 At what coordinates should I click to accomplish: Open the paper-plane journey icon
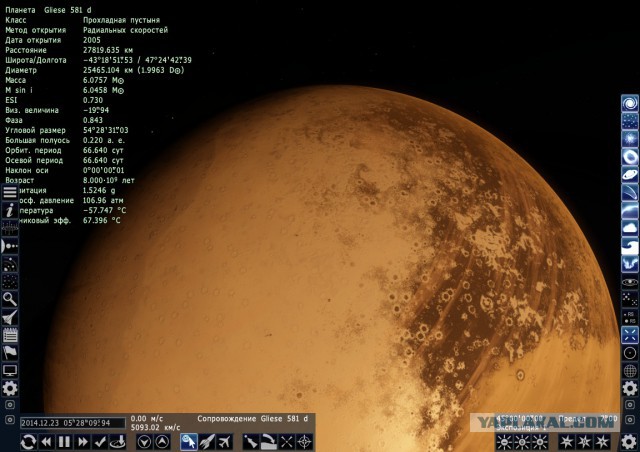pyautogui.click(x=10, y=317)
